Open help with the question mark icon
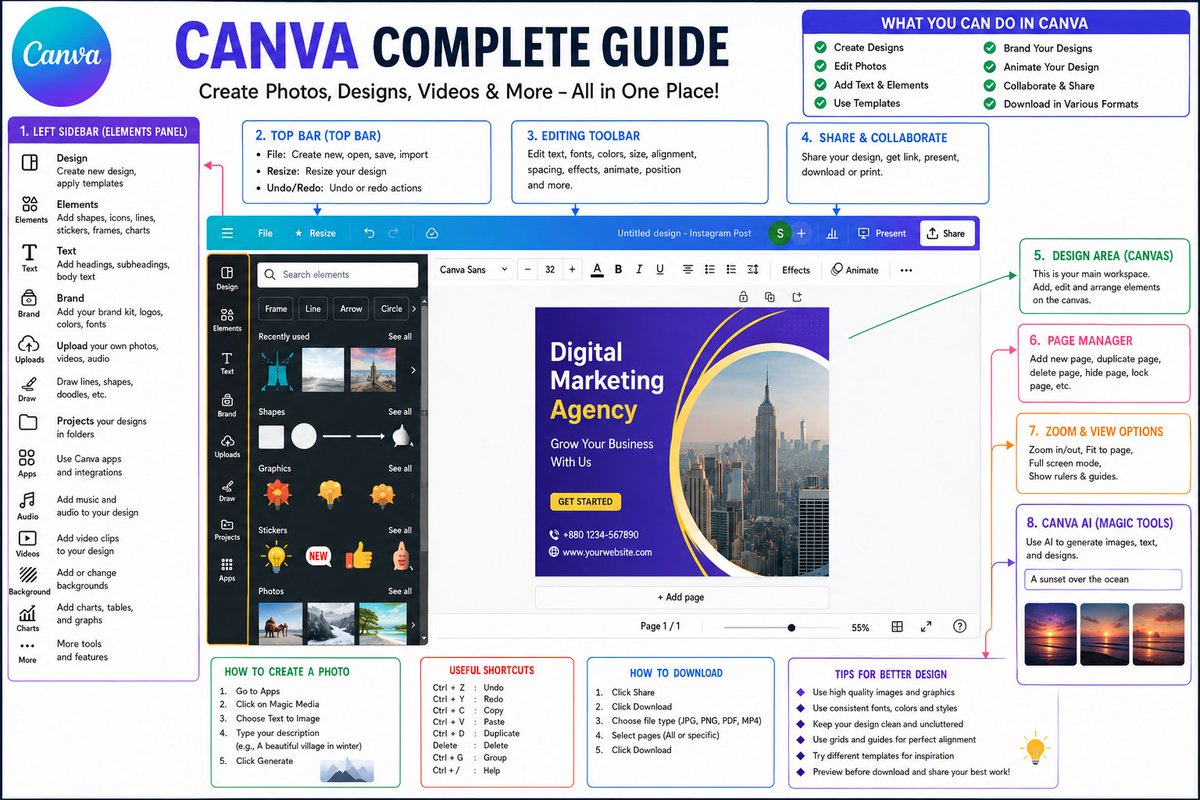Viewport: 1200px width, 800px height. (x=960, y=627)
